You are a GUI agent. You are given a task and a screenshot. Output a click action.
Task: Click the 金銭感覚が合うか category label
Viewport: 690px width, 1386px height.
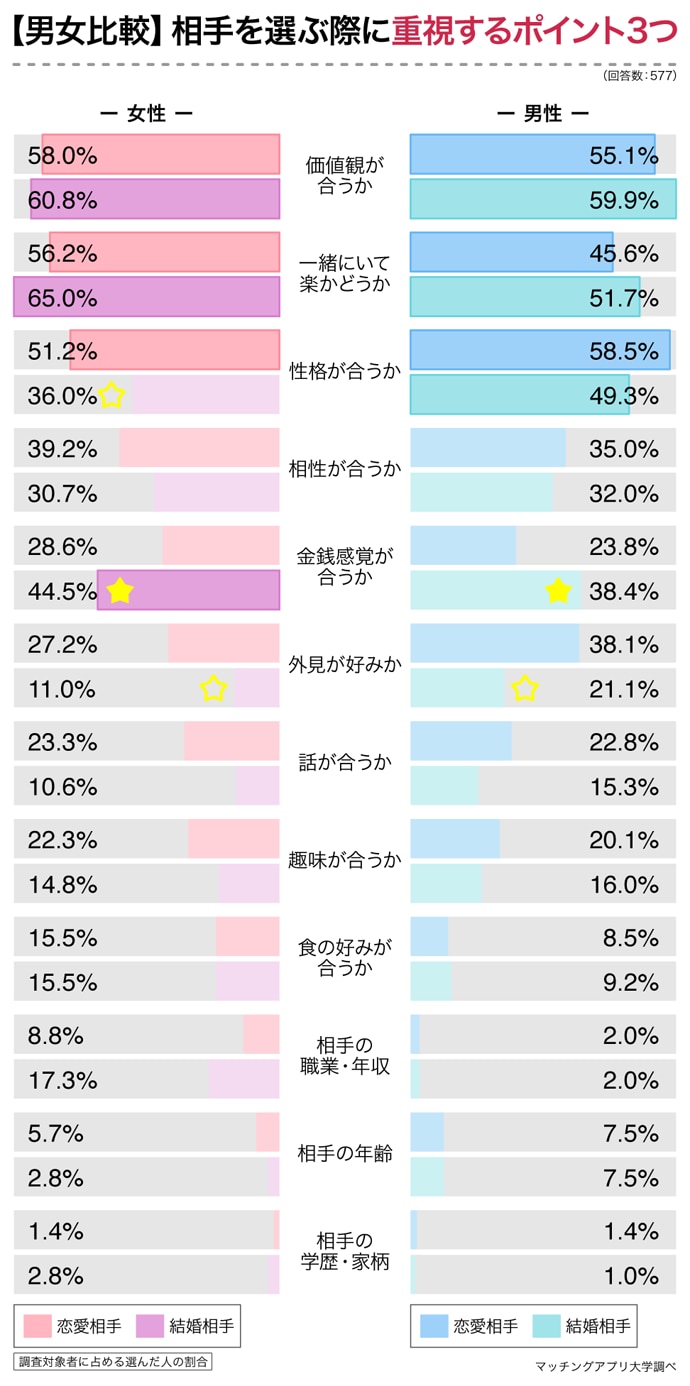point(344,566)
